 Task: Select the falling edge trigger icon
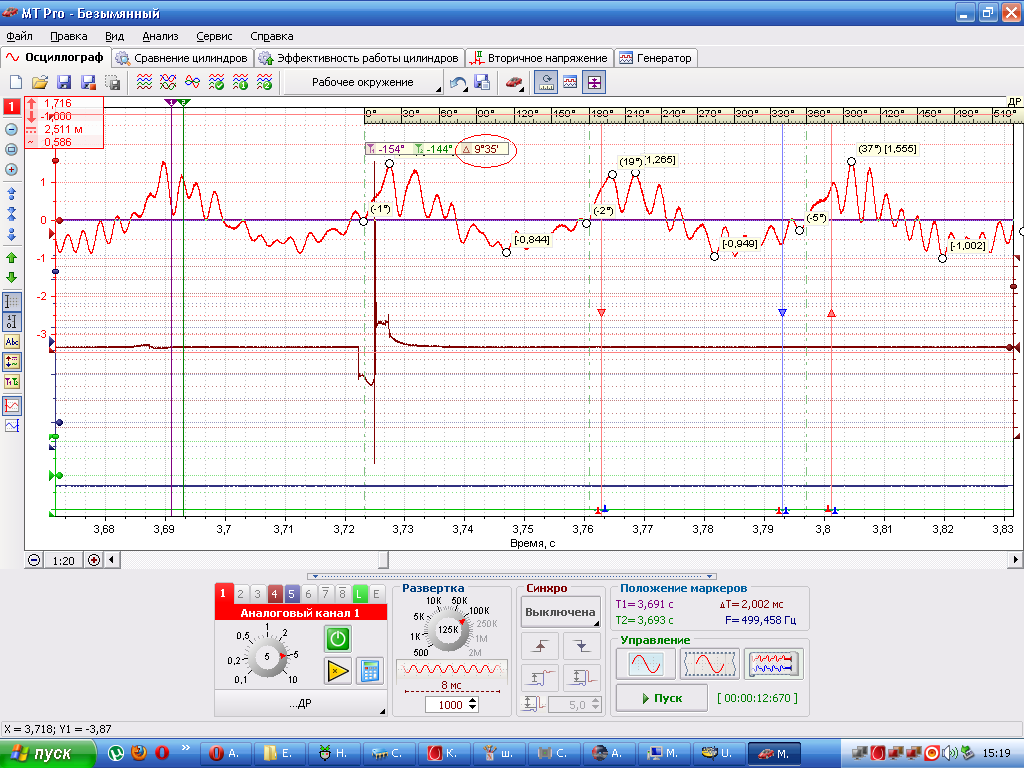[x=581, y=646]
